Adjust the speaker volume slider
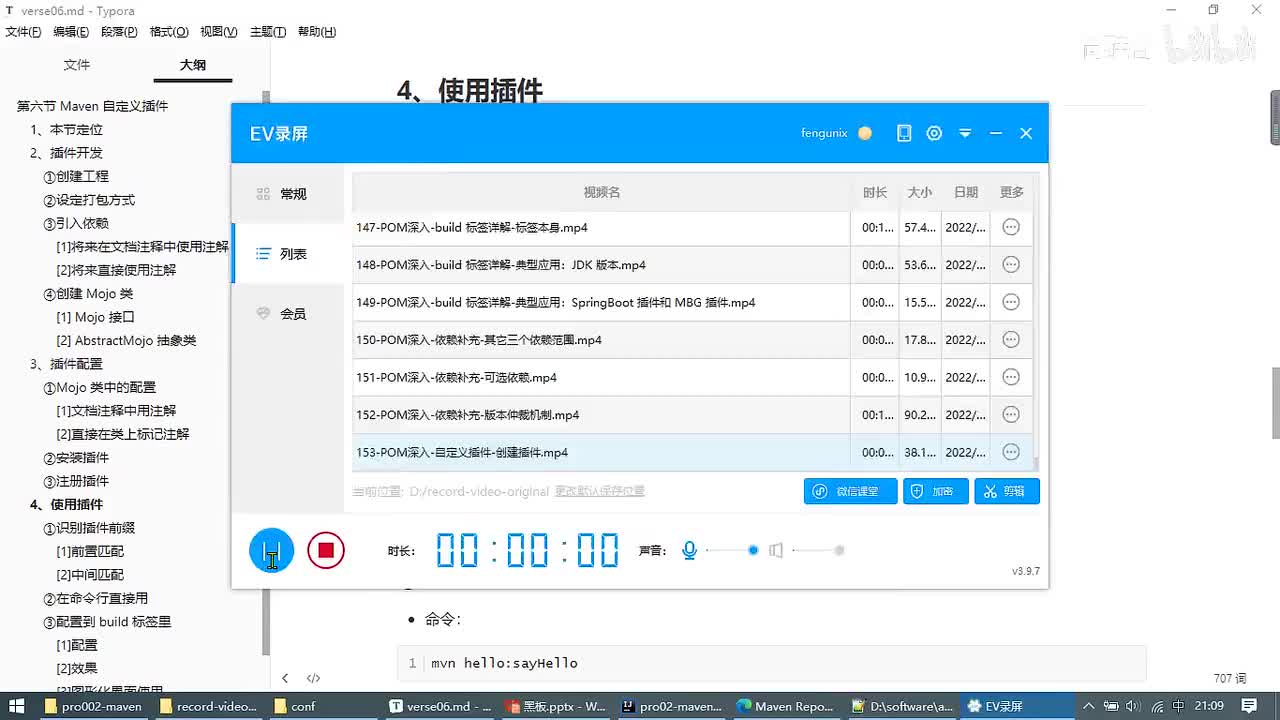The image size is (1280, 720). coord(819,550)
